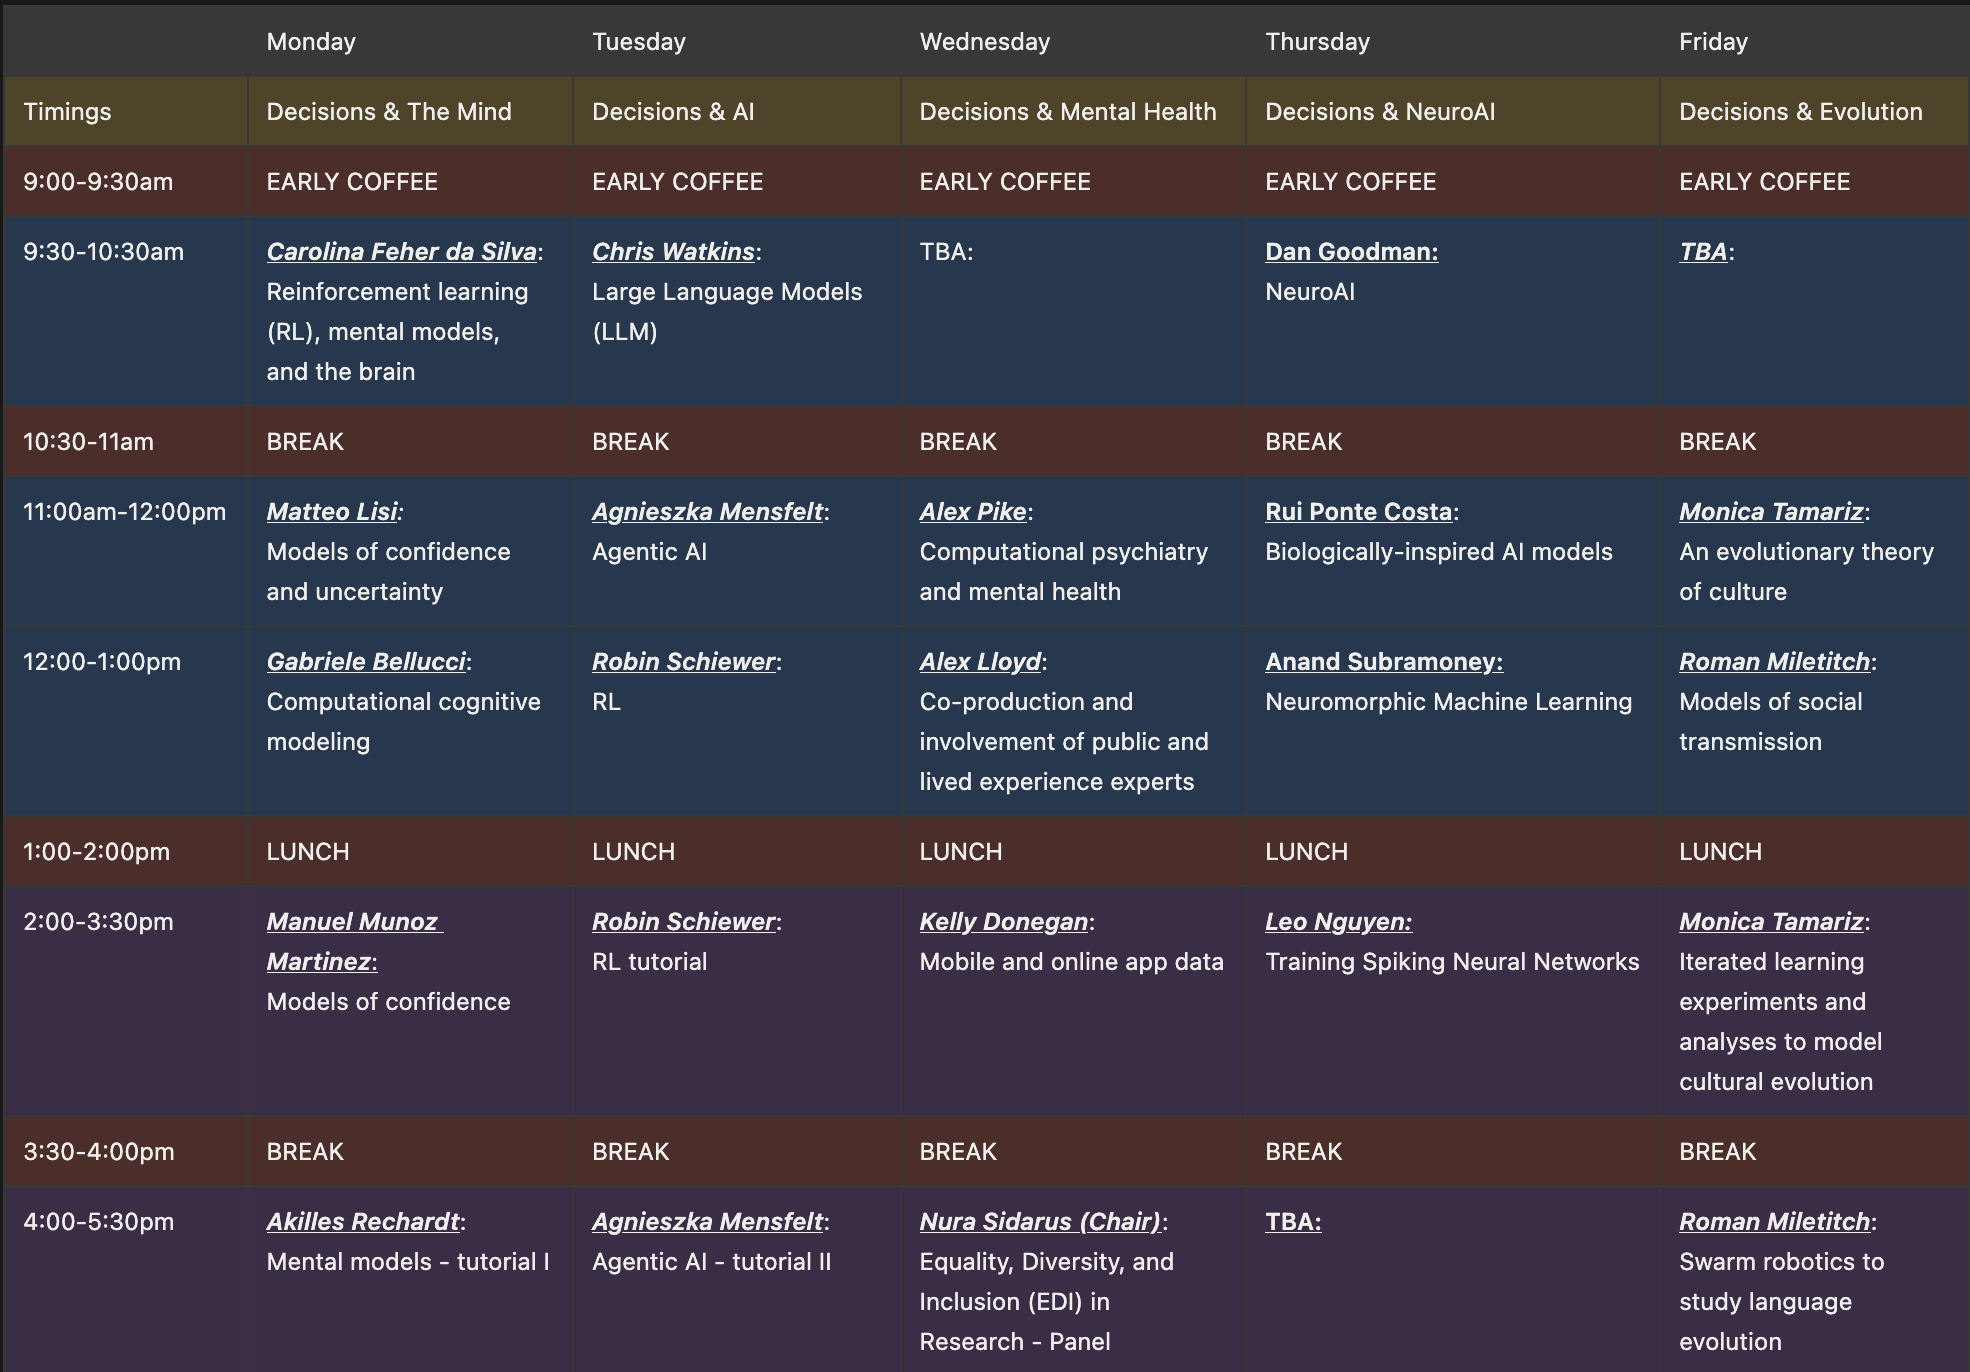
Task: Open Rui Ponte Costa link
Action: tap(1358, 512)
